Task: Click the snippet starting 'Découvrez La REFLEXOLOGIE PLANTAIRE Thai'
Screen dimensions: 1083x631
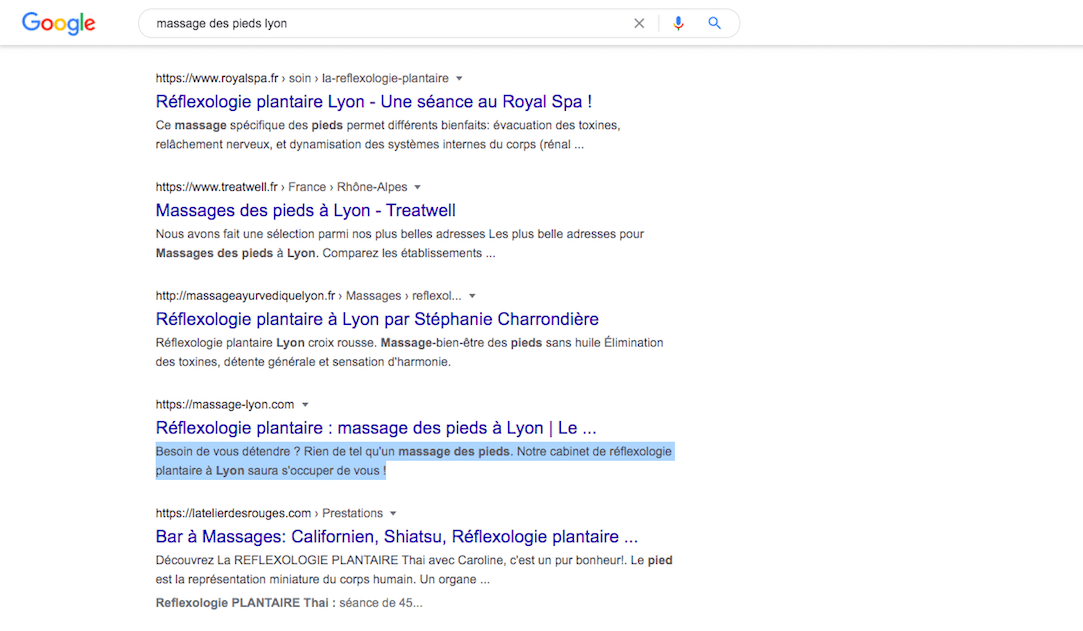Action: point(414,570)
